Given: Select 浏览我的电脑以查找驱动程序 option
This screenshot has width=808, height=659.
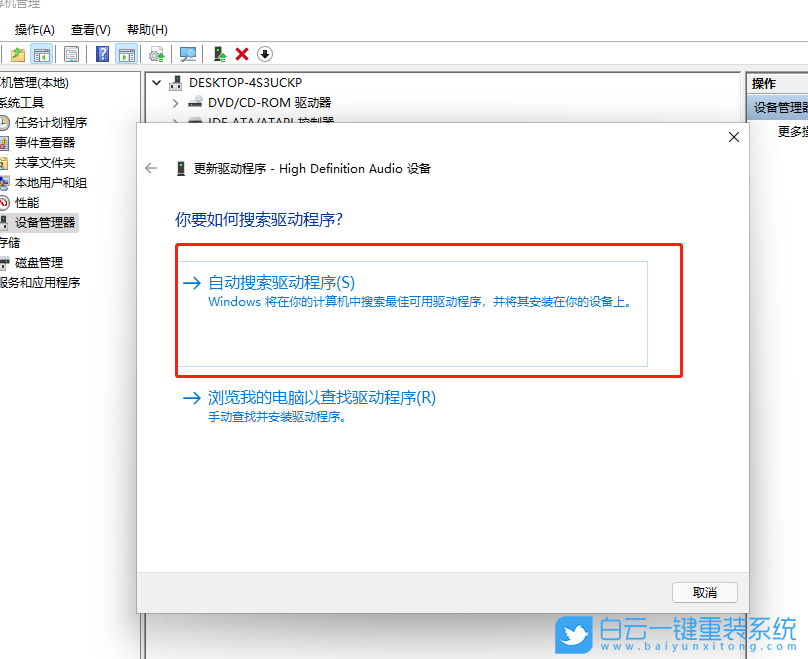Looking at the screenshot, I should 315,398.
